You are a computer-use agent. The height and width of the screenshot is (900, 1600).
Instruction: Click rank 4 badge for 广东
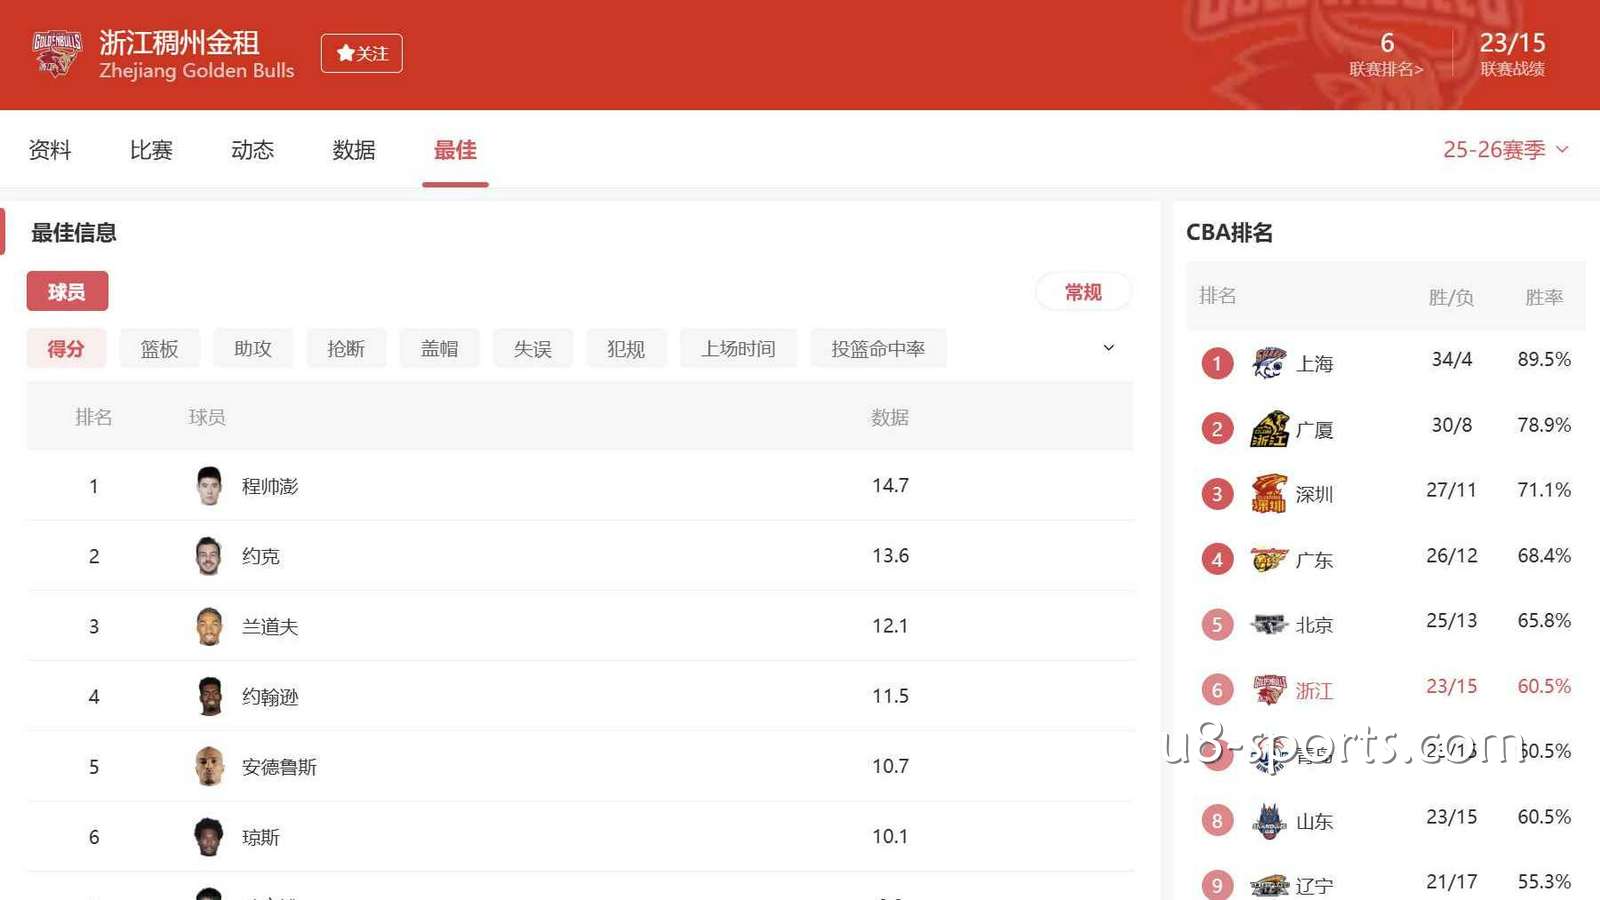click(1217, 559)
